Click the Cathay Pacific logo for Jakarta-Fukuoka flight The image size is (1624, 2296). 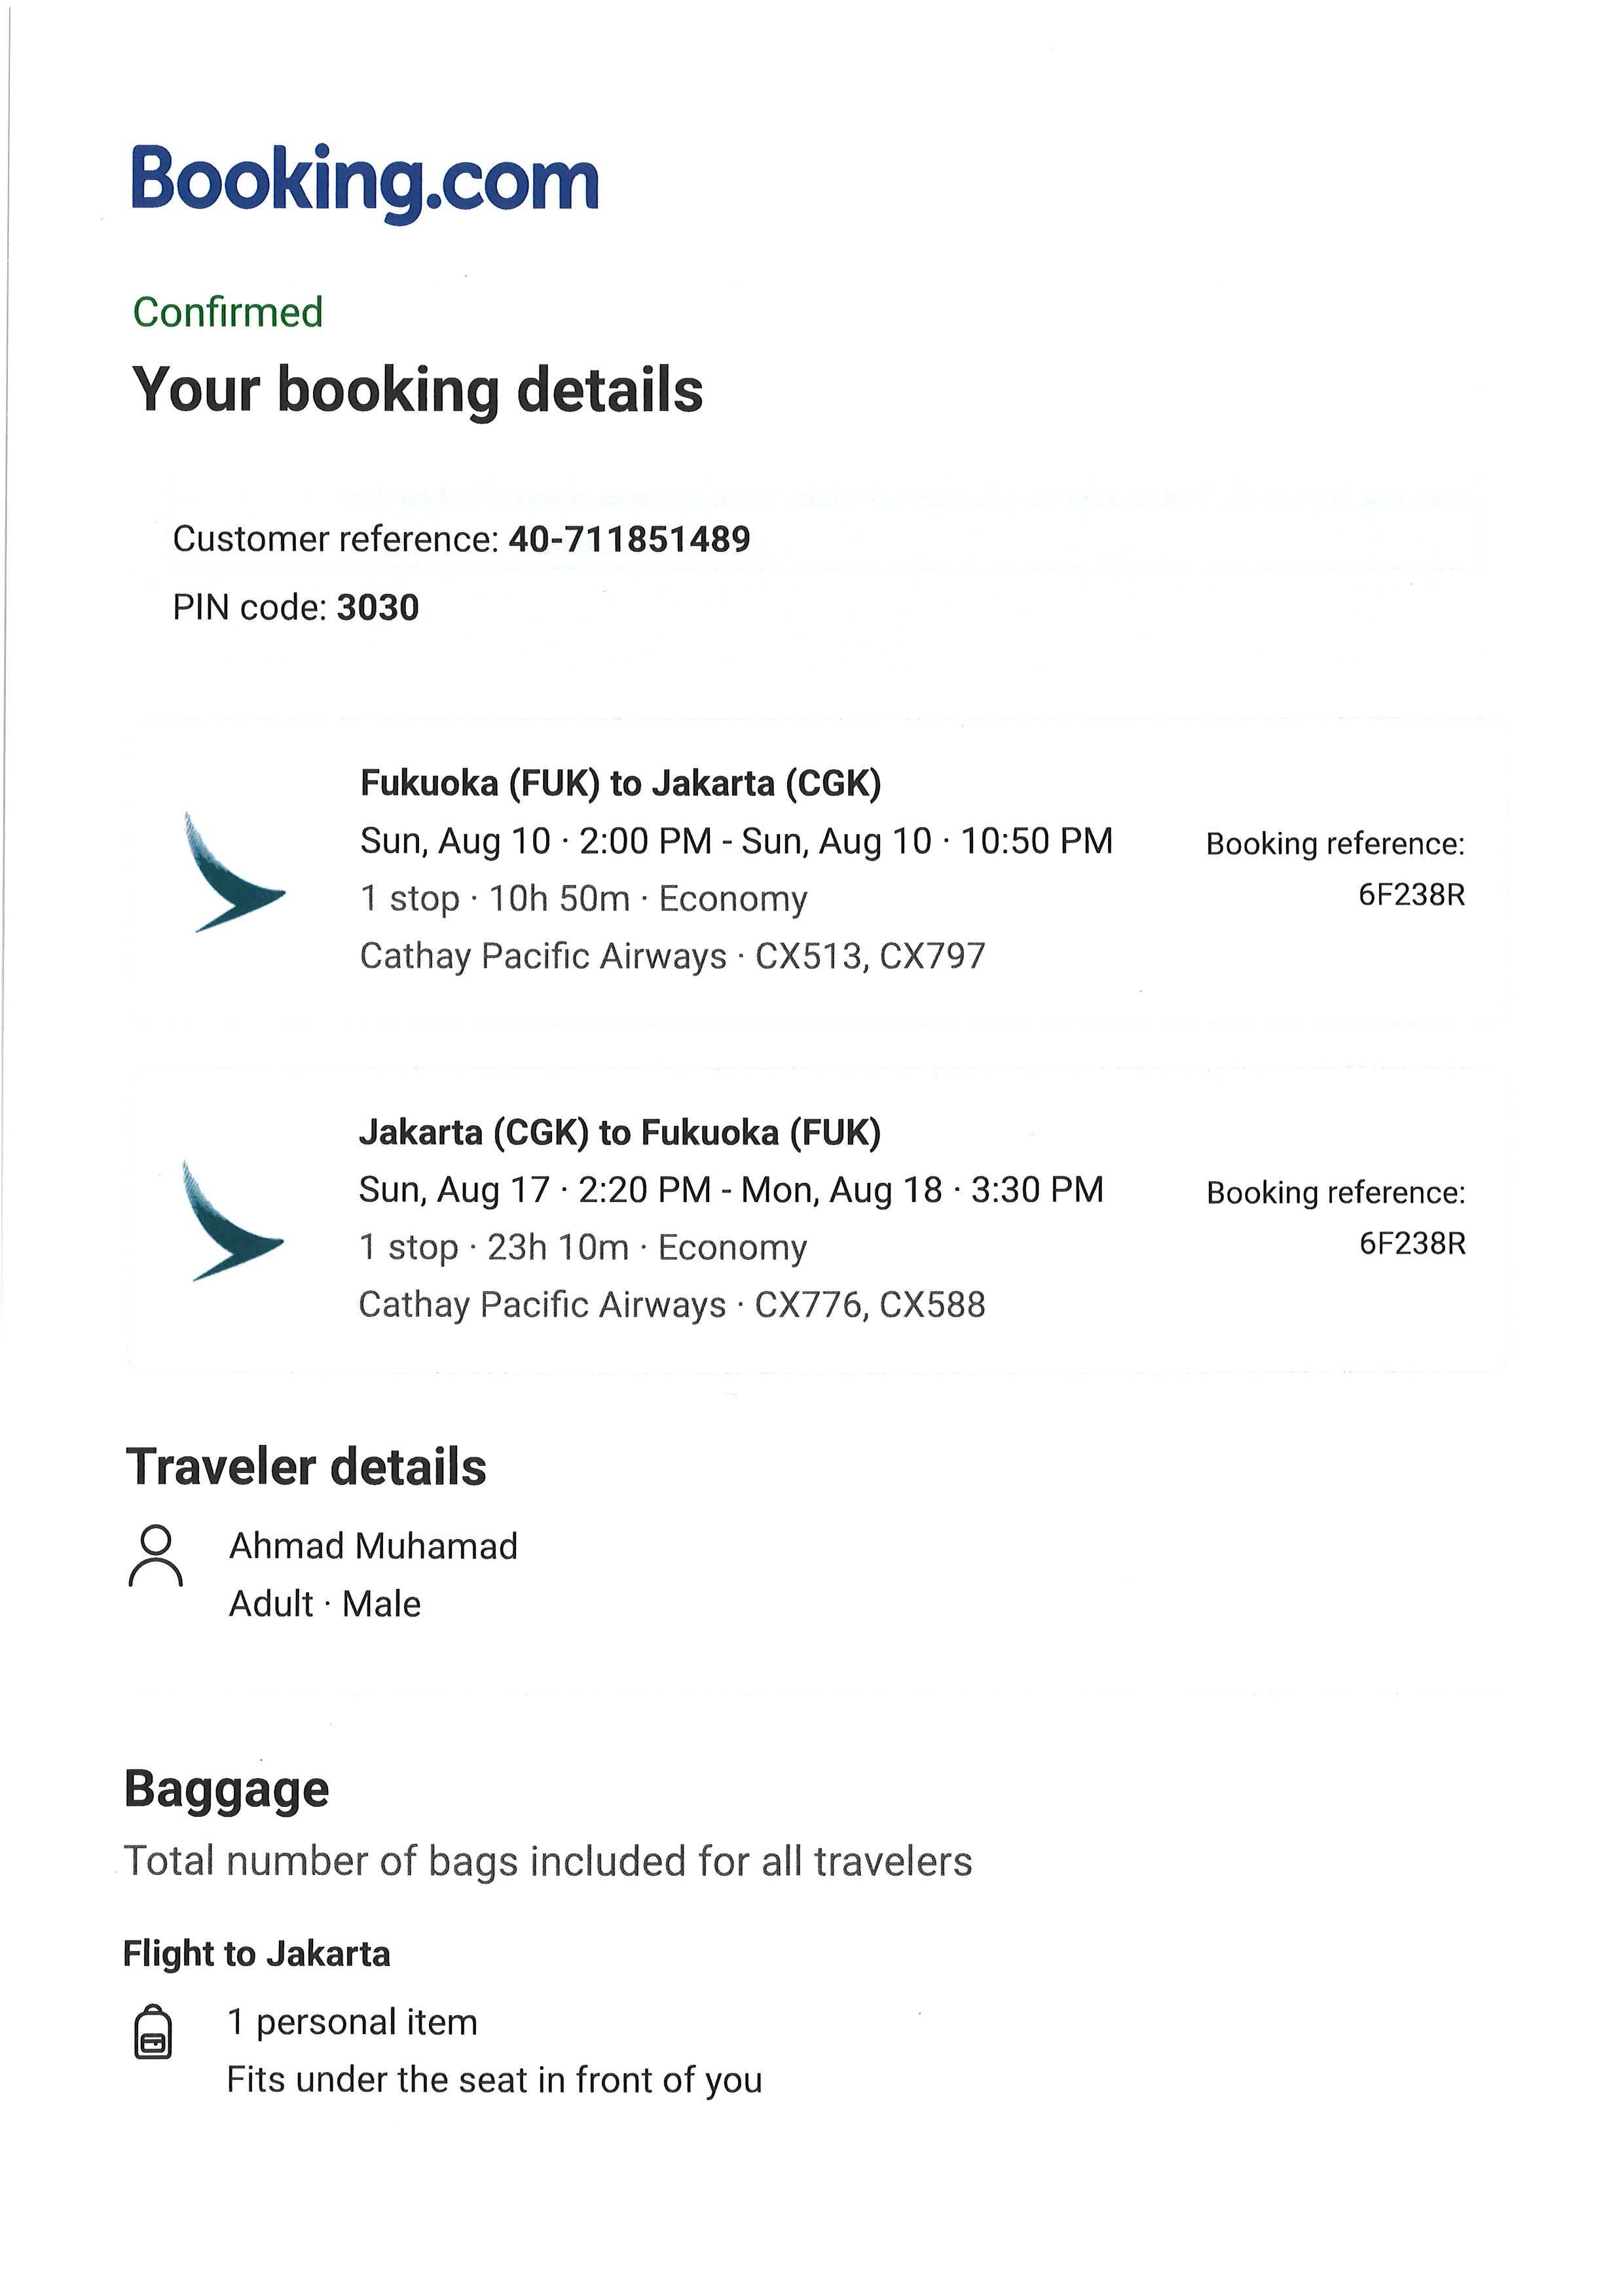click(x=232, y=1221)
